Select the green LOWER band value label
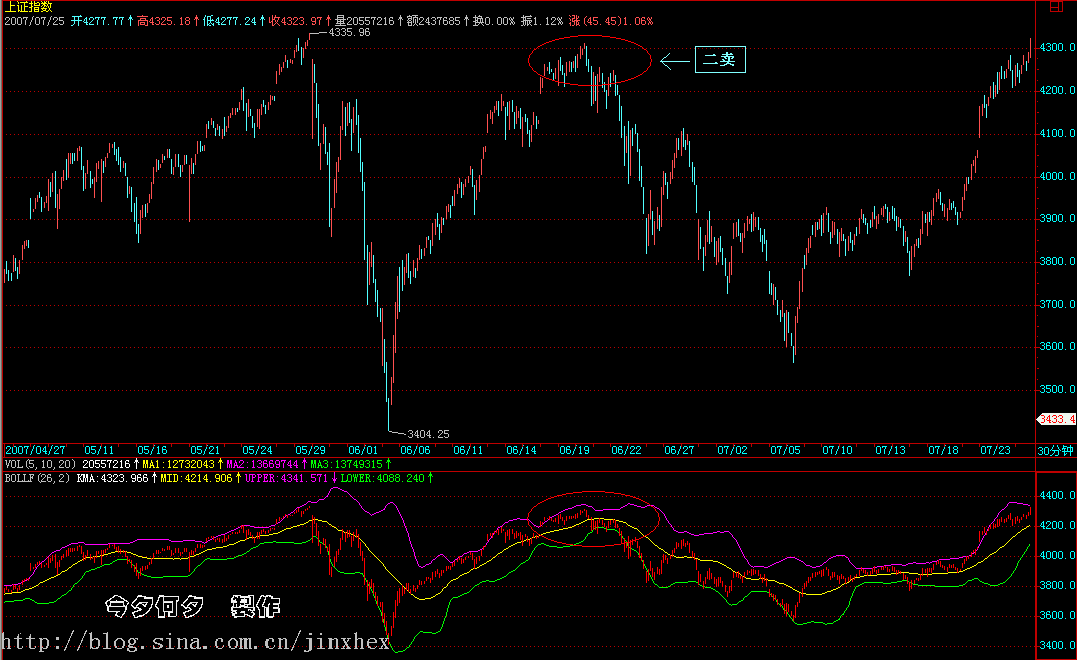Viewport: 1079px width, 663px height. [389, 479]
